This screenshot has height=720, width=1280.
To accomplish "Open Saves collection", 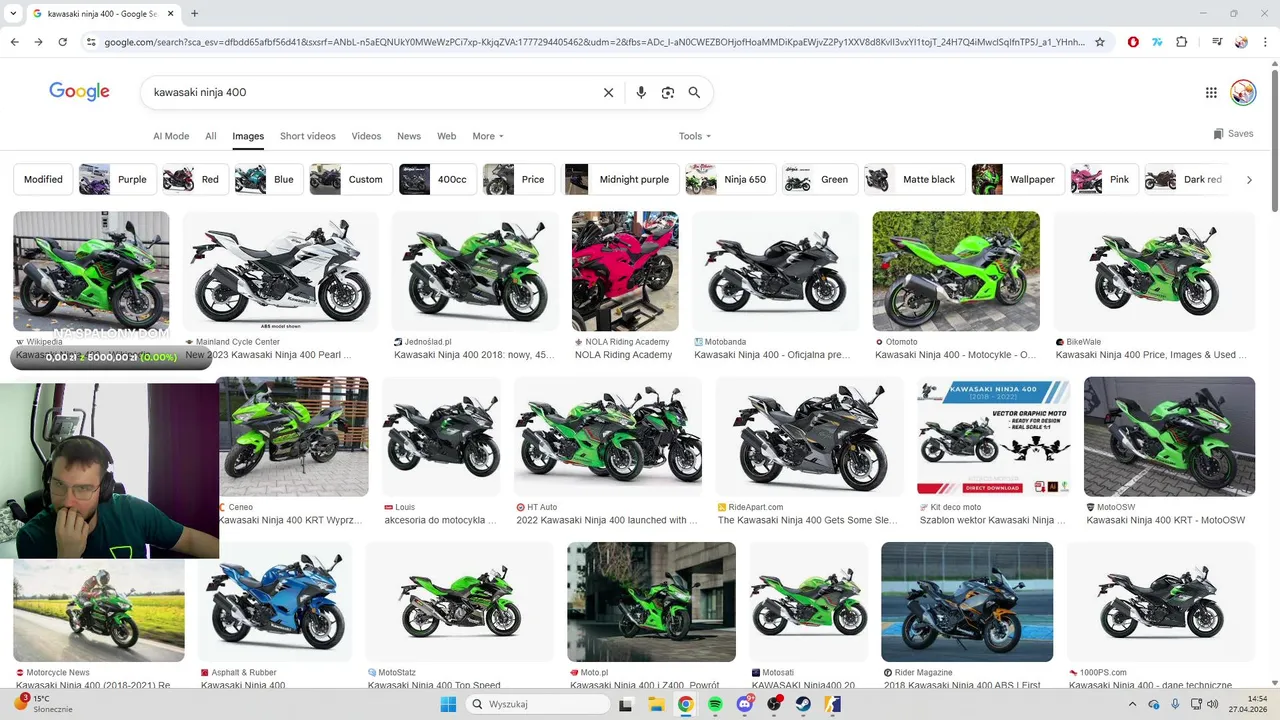I will (1233, 133).
